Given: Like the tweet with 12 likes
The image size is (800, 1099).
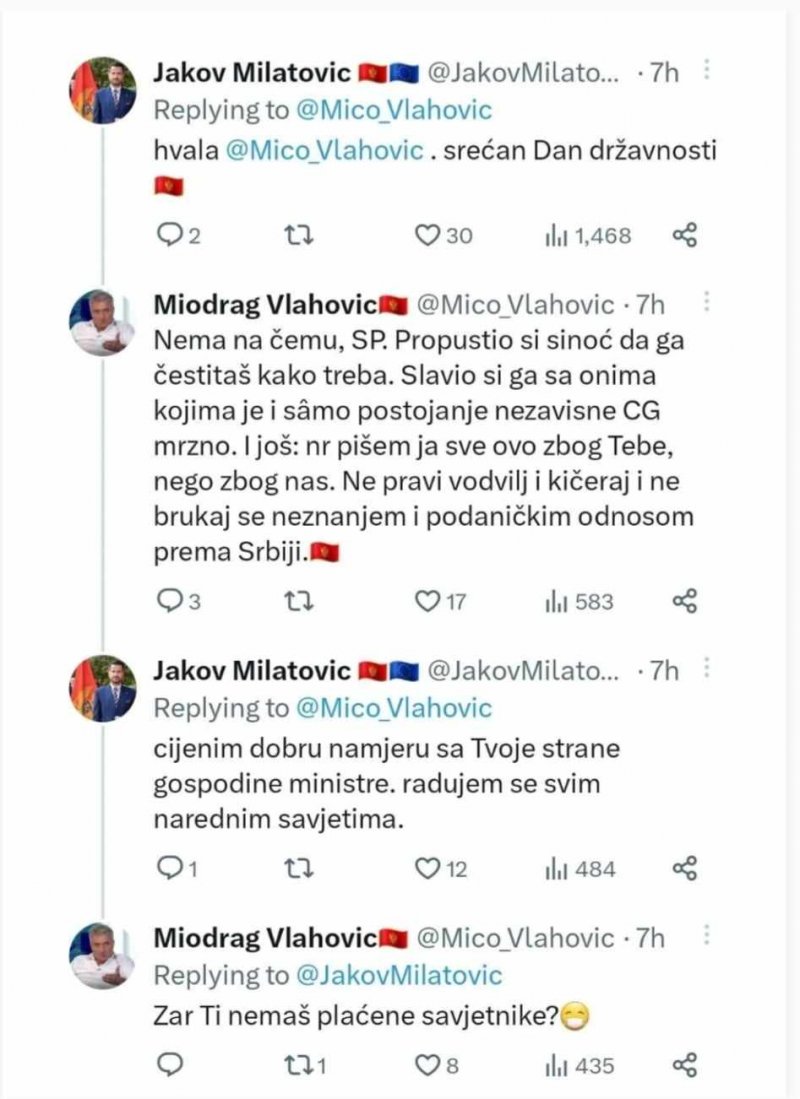Looking at the screenshot, I should [x=429, y=868].
